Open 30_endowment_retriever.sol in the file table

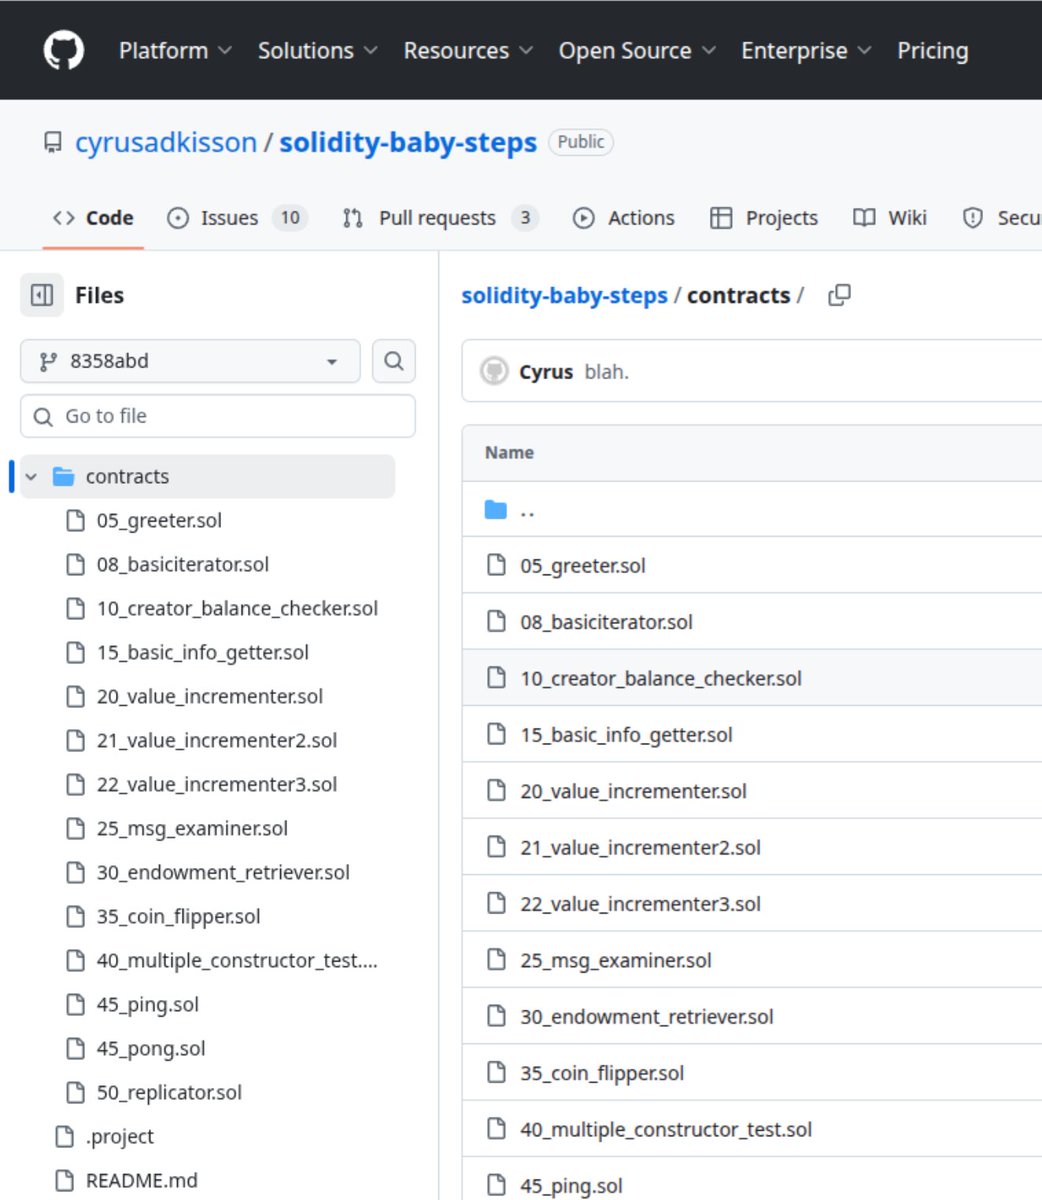click(647, 1017)
